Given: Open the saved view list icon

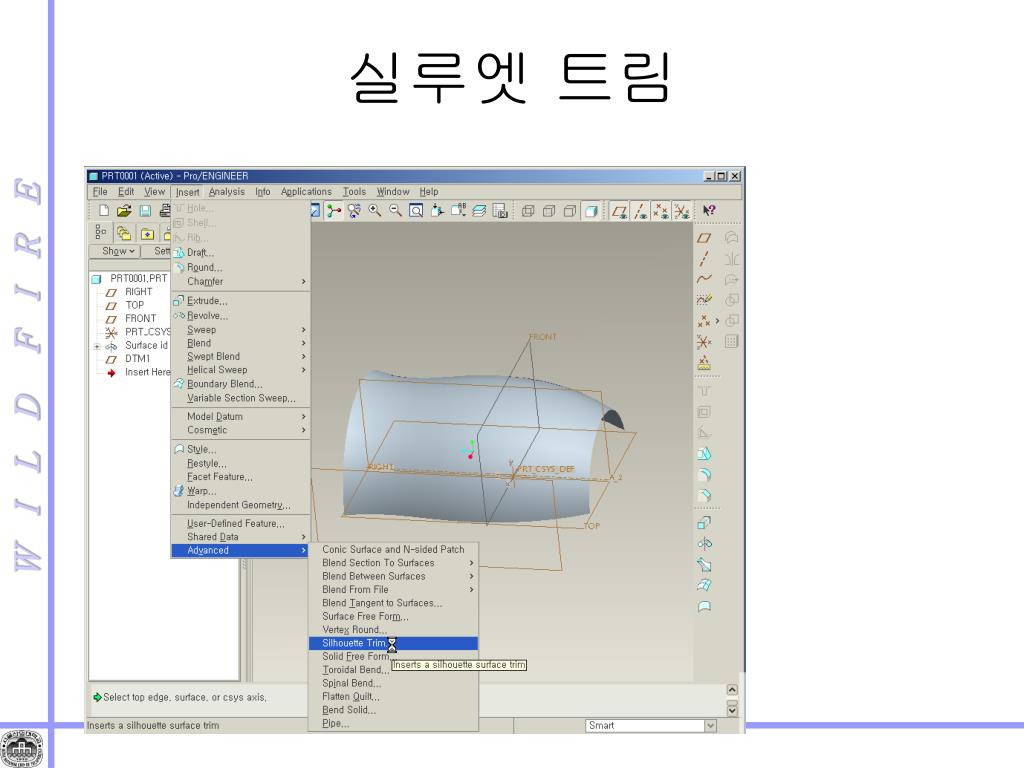Looking at the screenshot, I should point(458,210).
